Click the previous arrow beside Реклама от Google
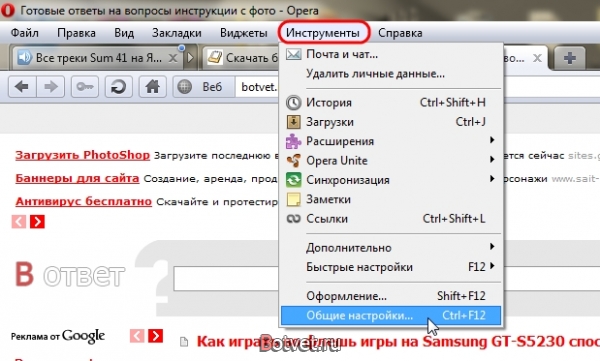This screenshot has width=600, height=361. (137, 336)
